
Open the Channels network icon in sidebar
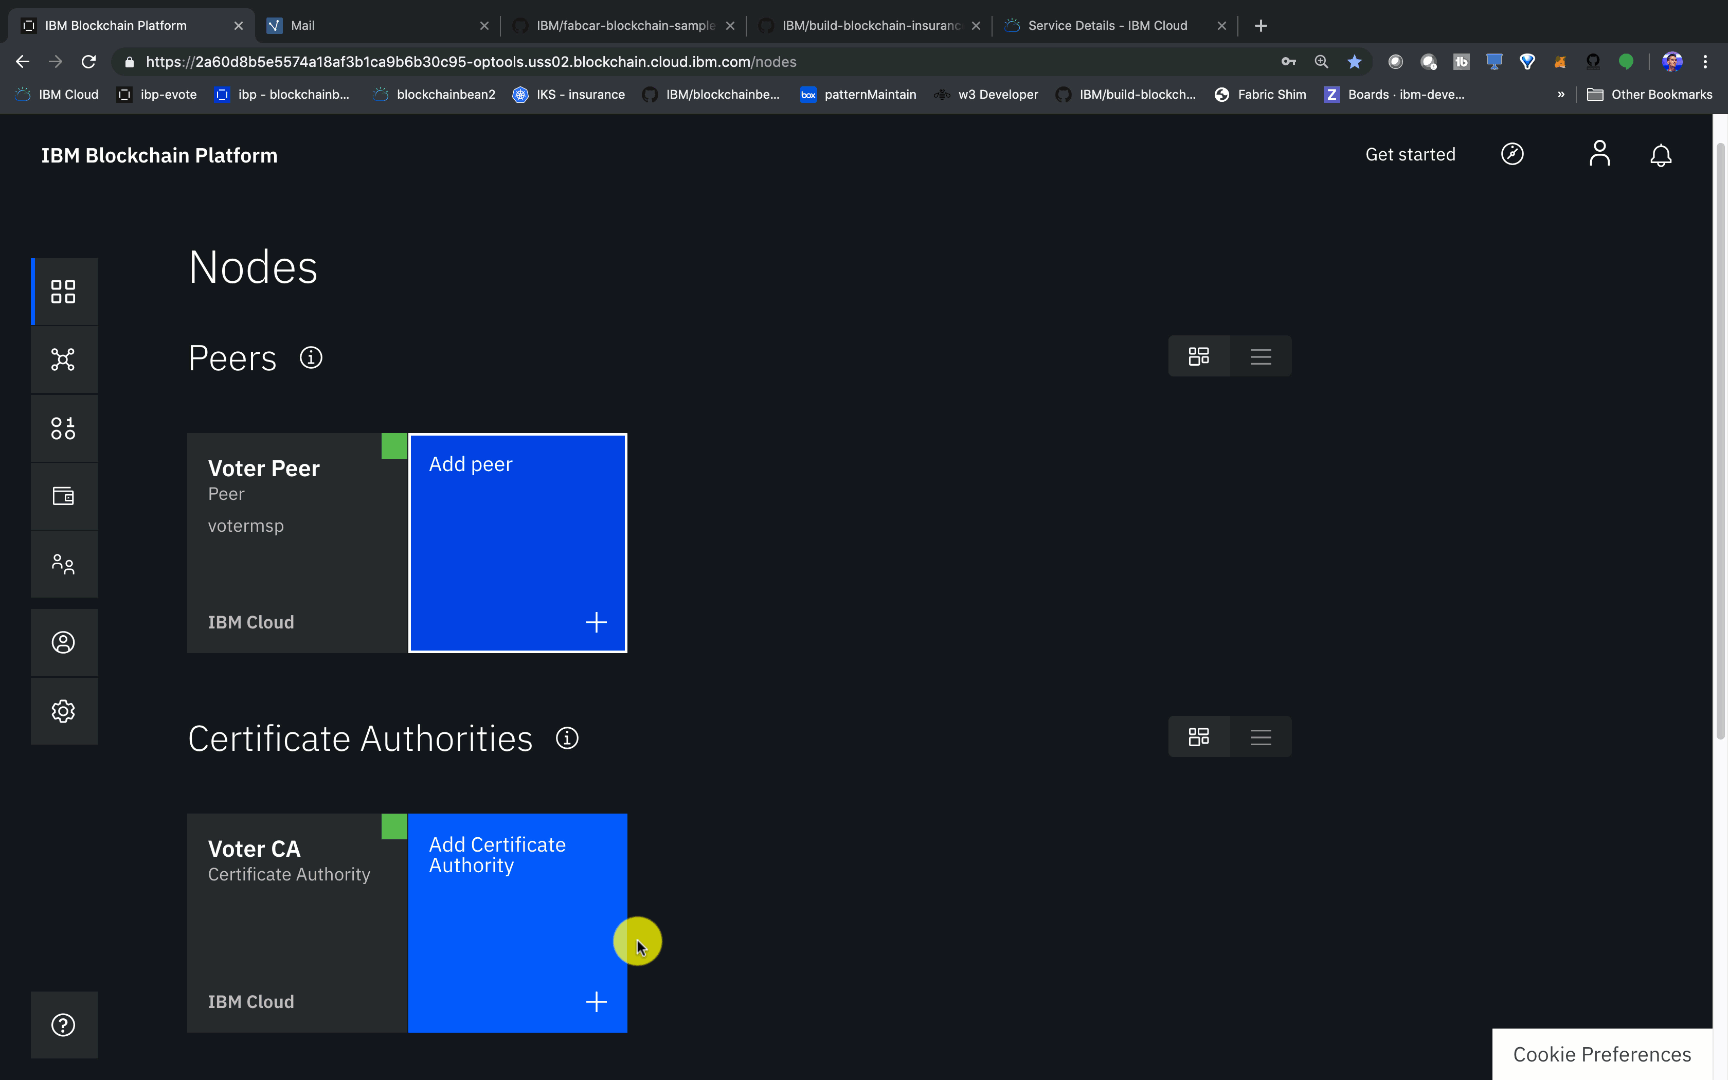(x=63, y=360)
